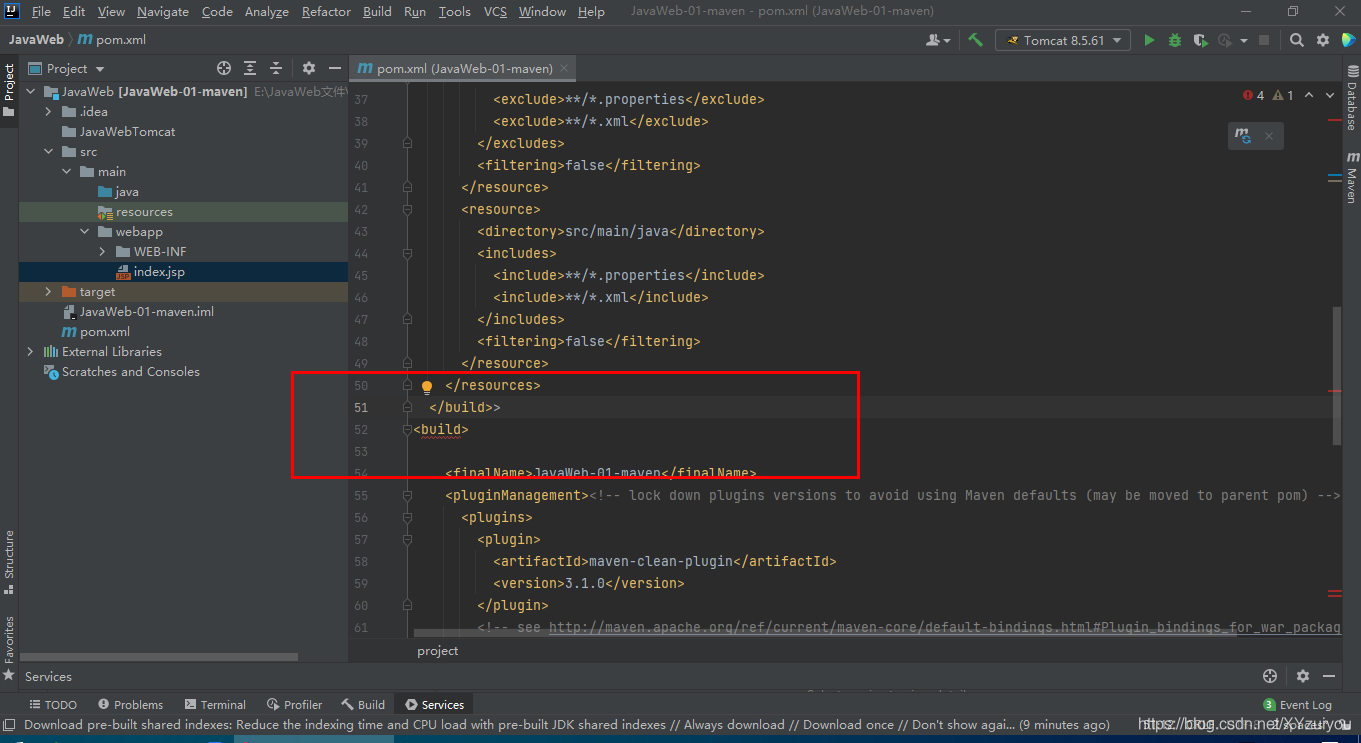Open the Navigate menu
1361x743 pixels.
(163, 12)
